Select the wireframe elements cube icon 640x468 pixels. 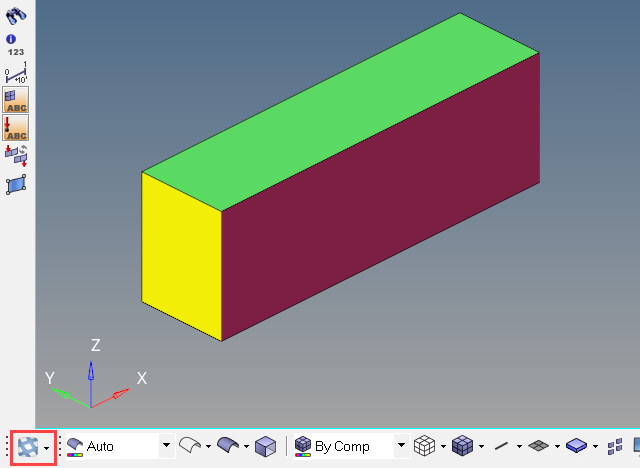[425, 446]
